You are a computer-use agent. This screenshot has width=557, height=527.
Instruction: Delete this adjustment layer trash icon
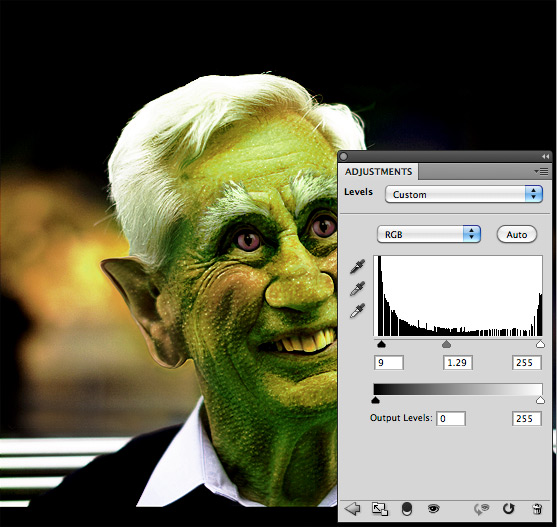pos(537,509)
